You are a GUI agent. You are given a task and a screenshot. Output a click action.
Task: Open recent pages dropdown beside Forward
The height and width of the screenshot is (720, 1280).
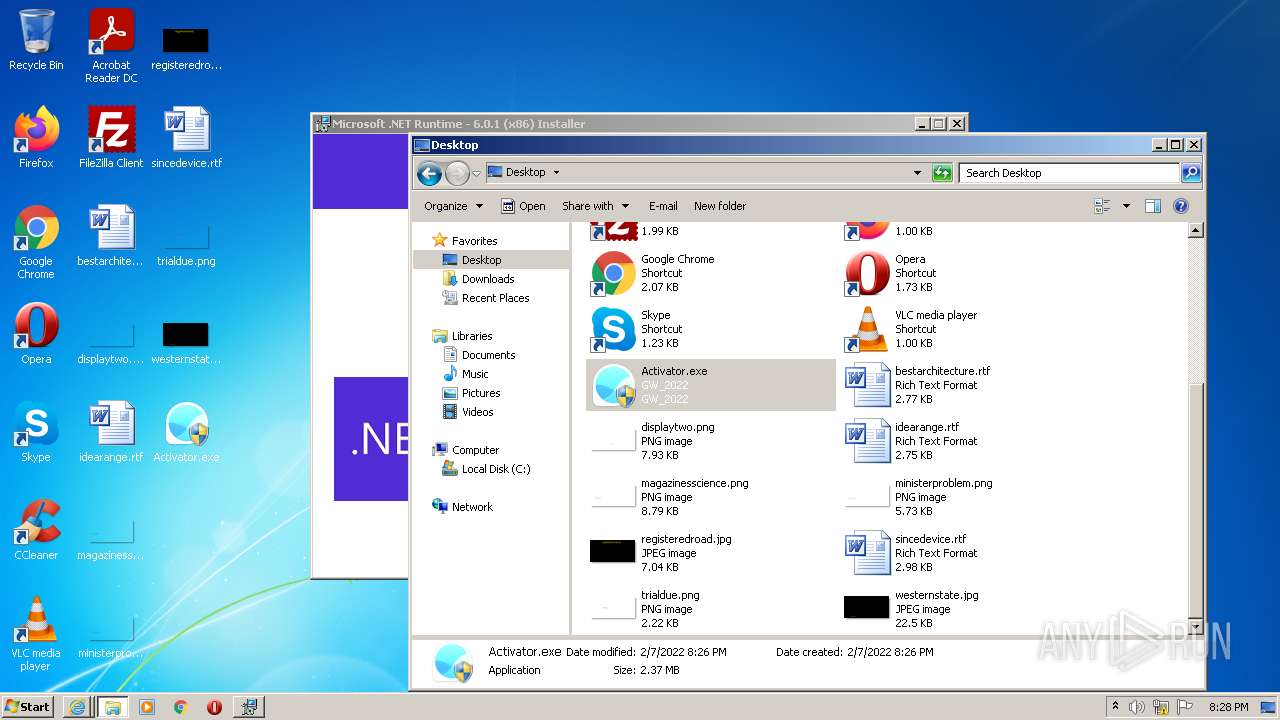click(x=476, y=173)
